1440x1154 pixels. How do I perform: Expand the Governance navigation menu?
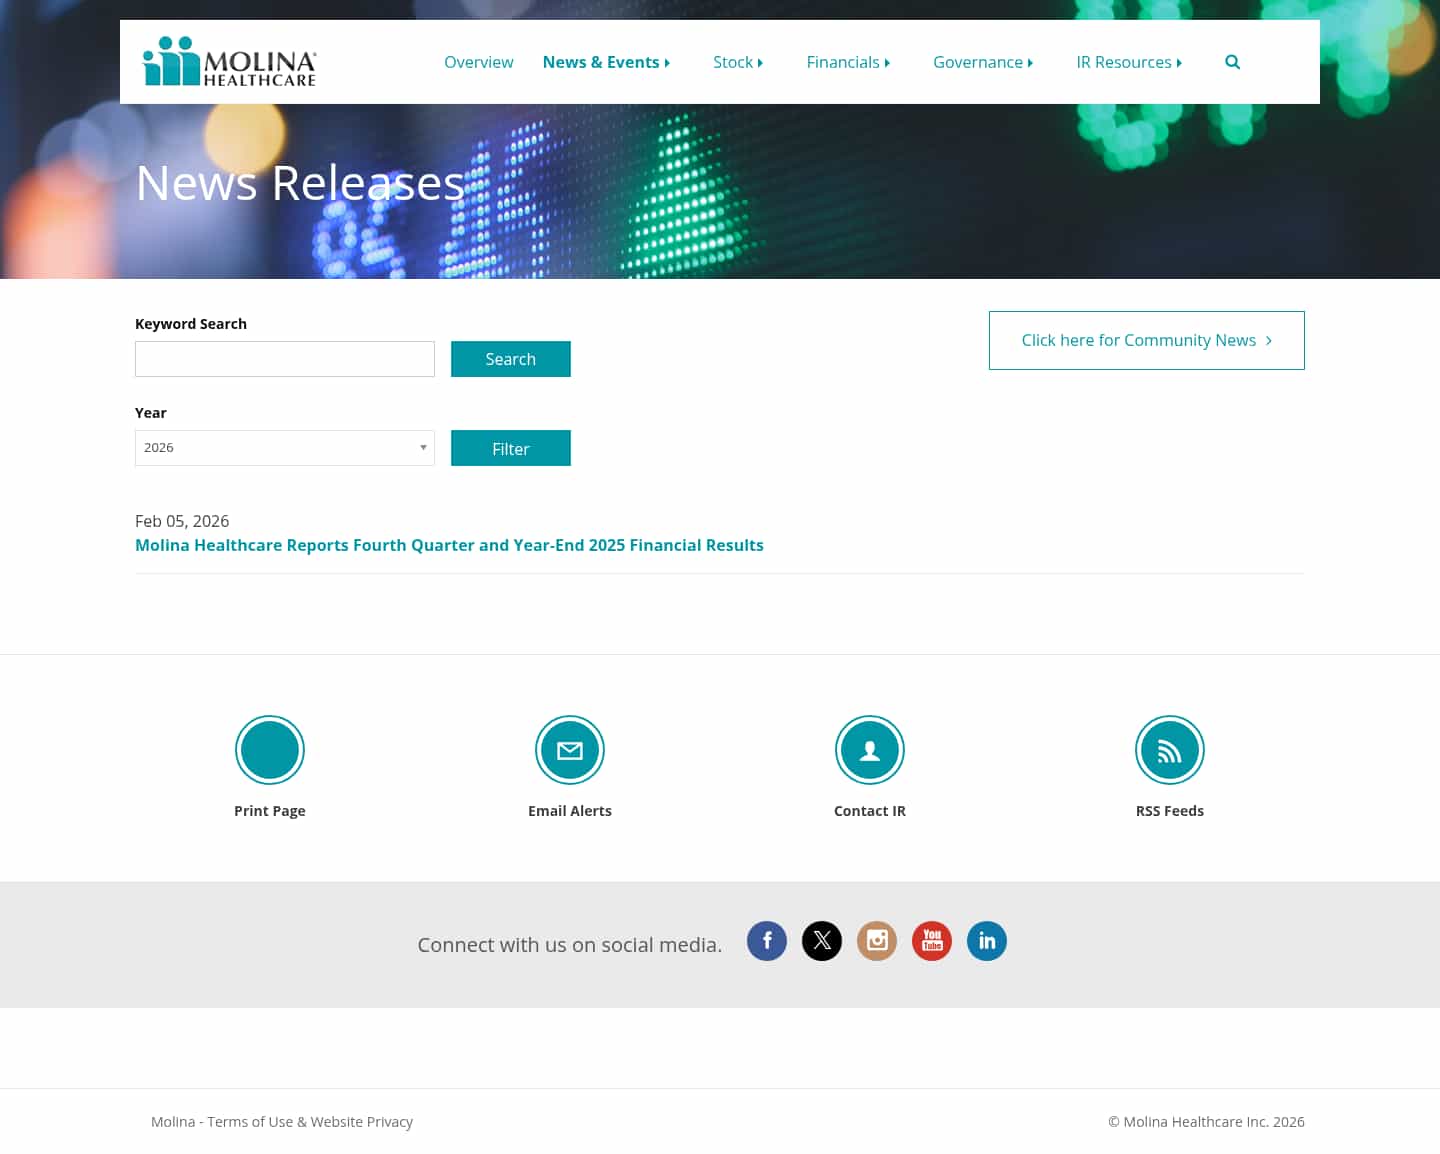click(x=982, y=62)
